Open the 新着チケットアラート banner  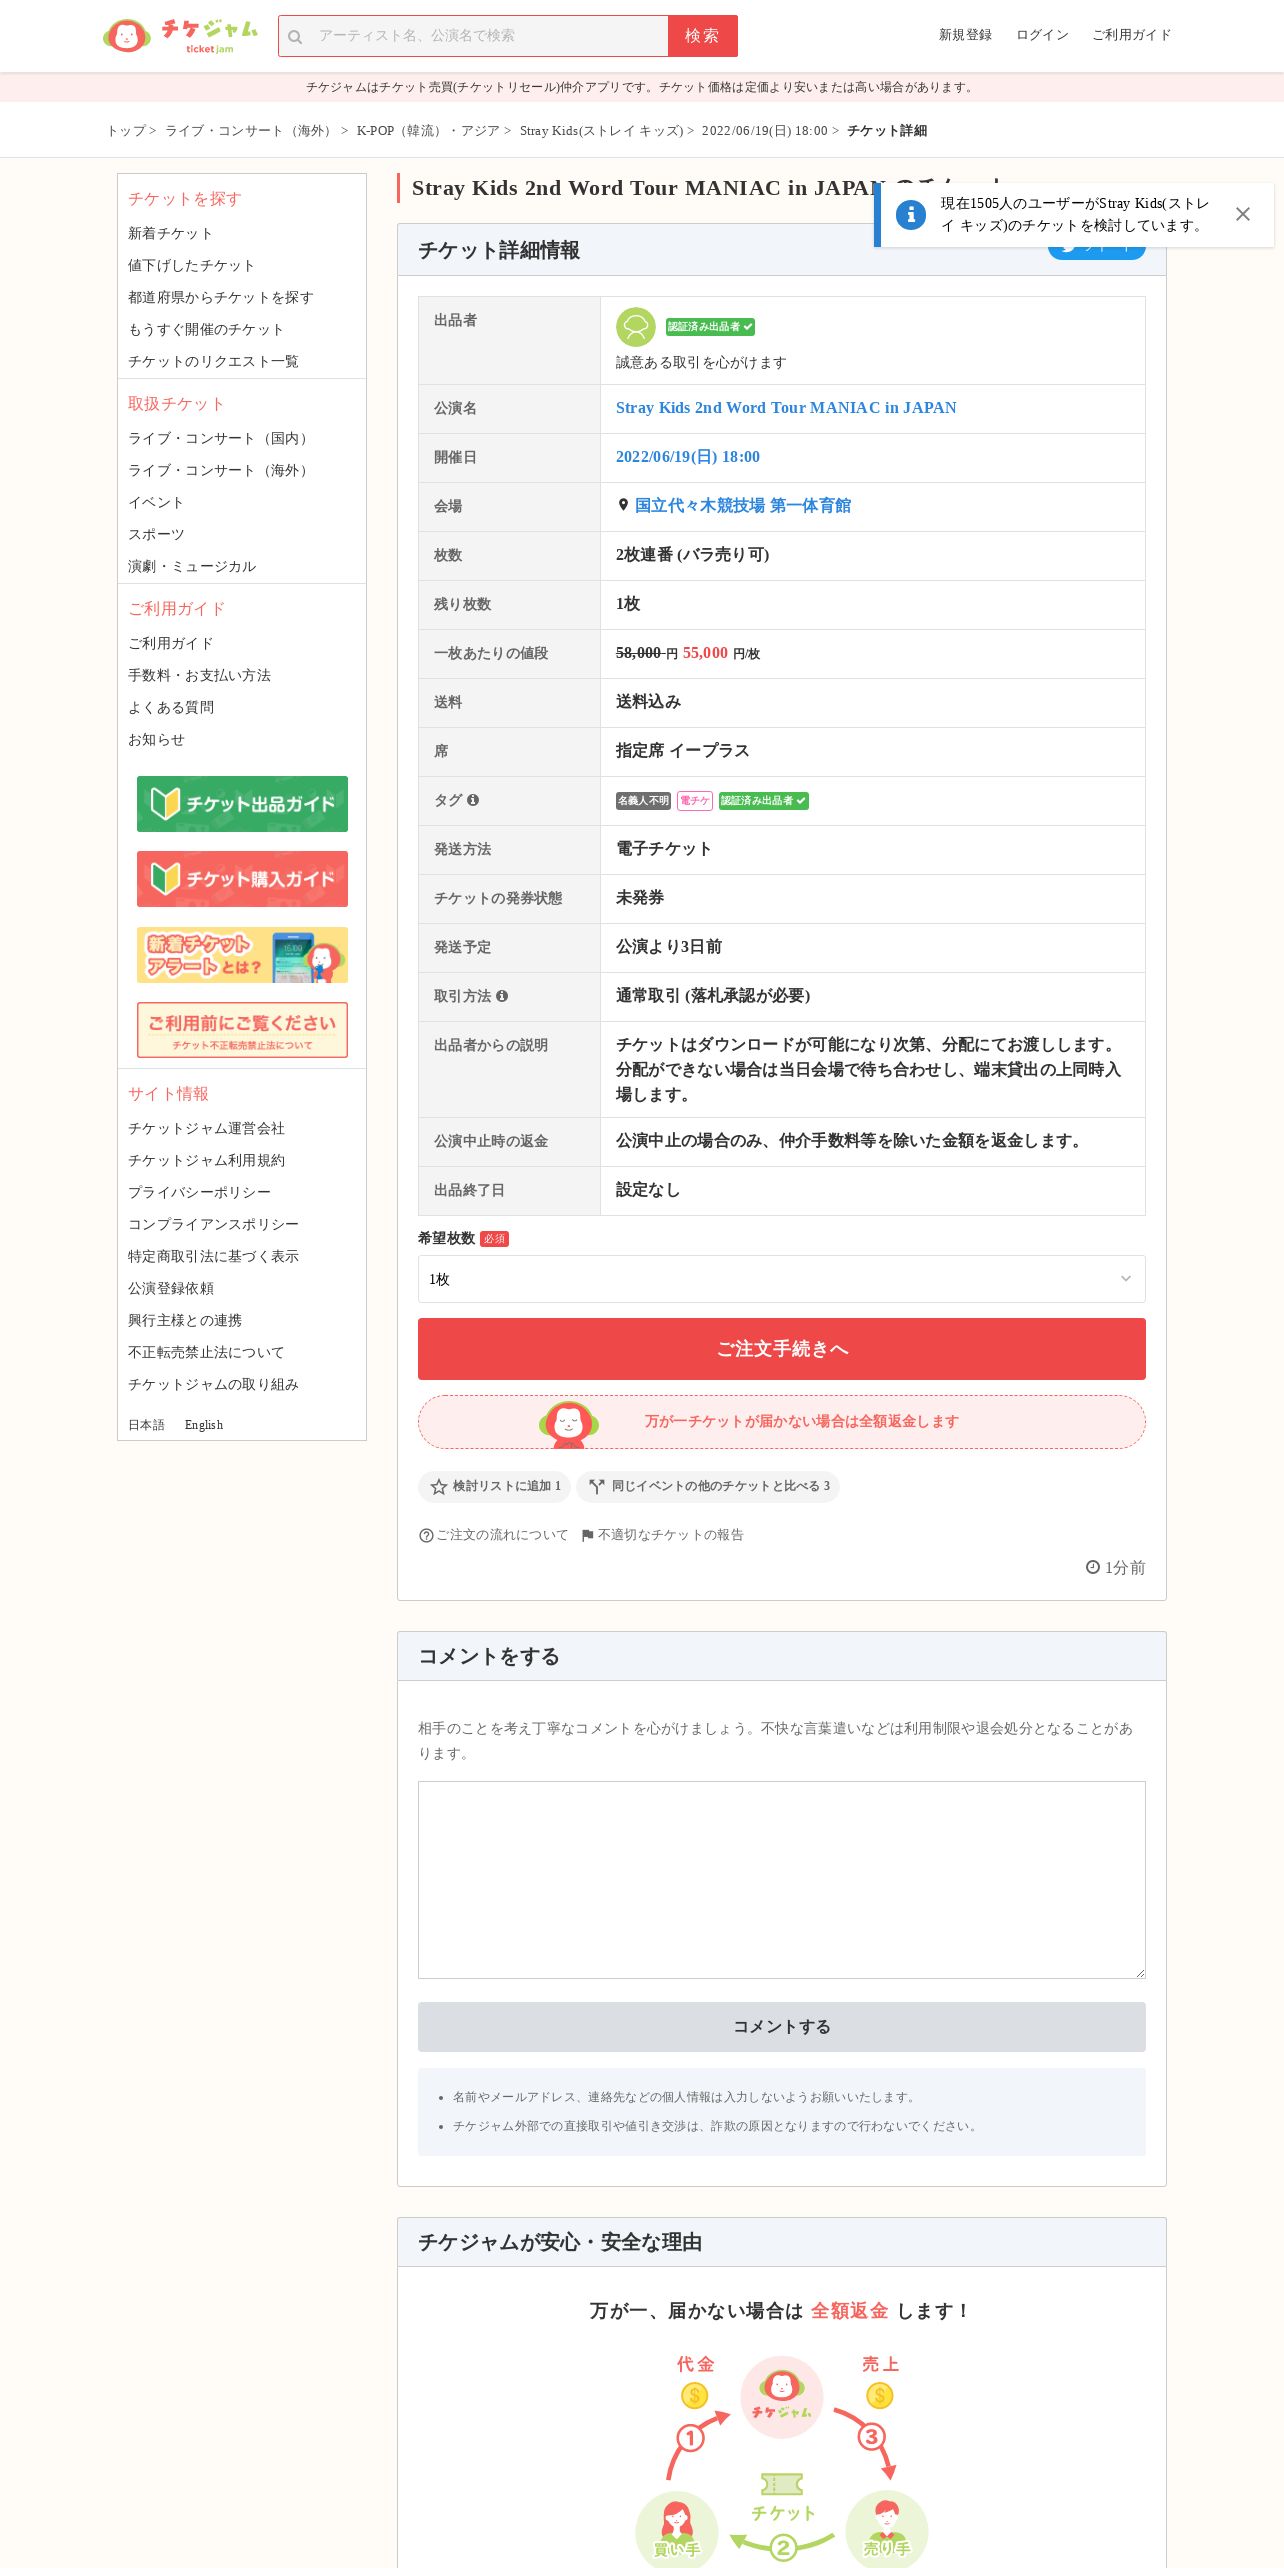click(242, 955)
